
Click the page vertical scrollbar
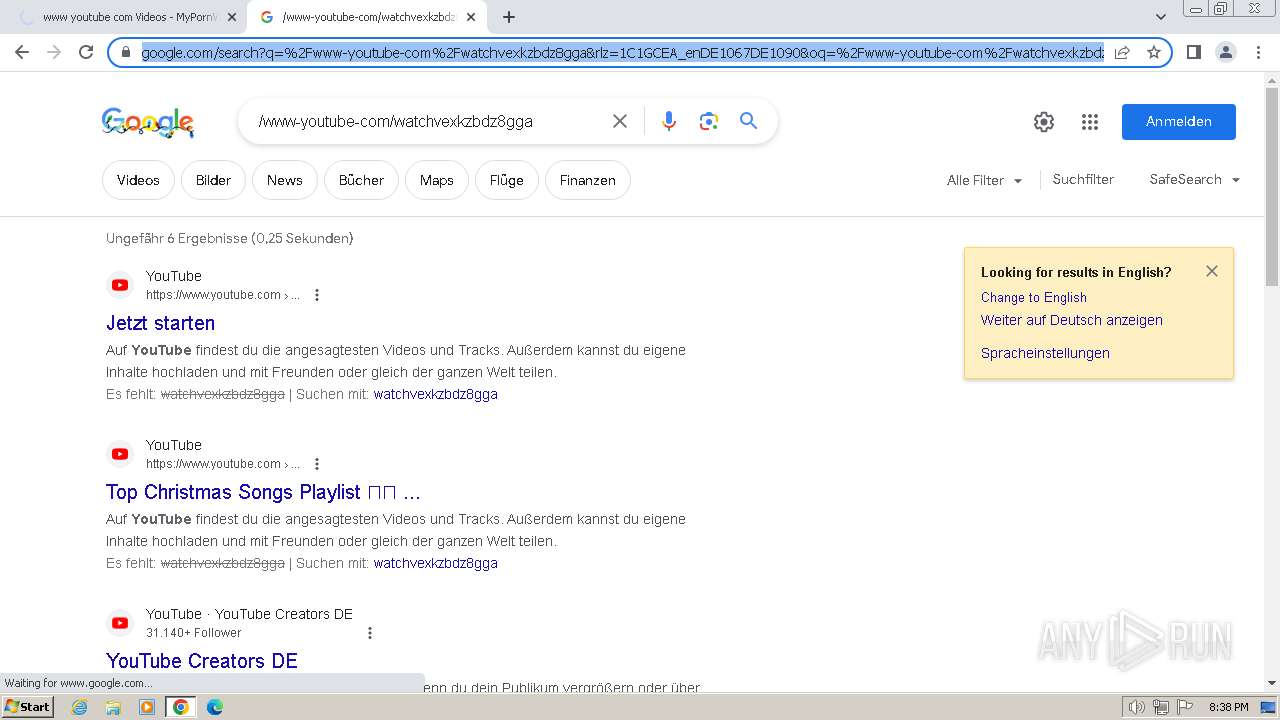pos(1272,185)
